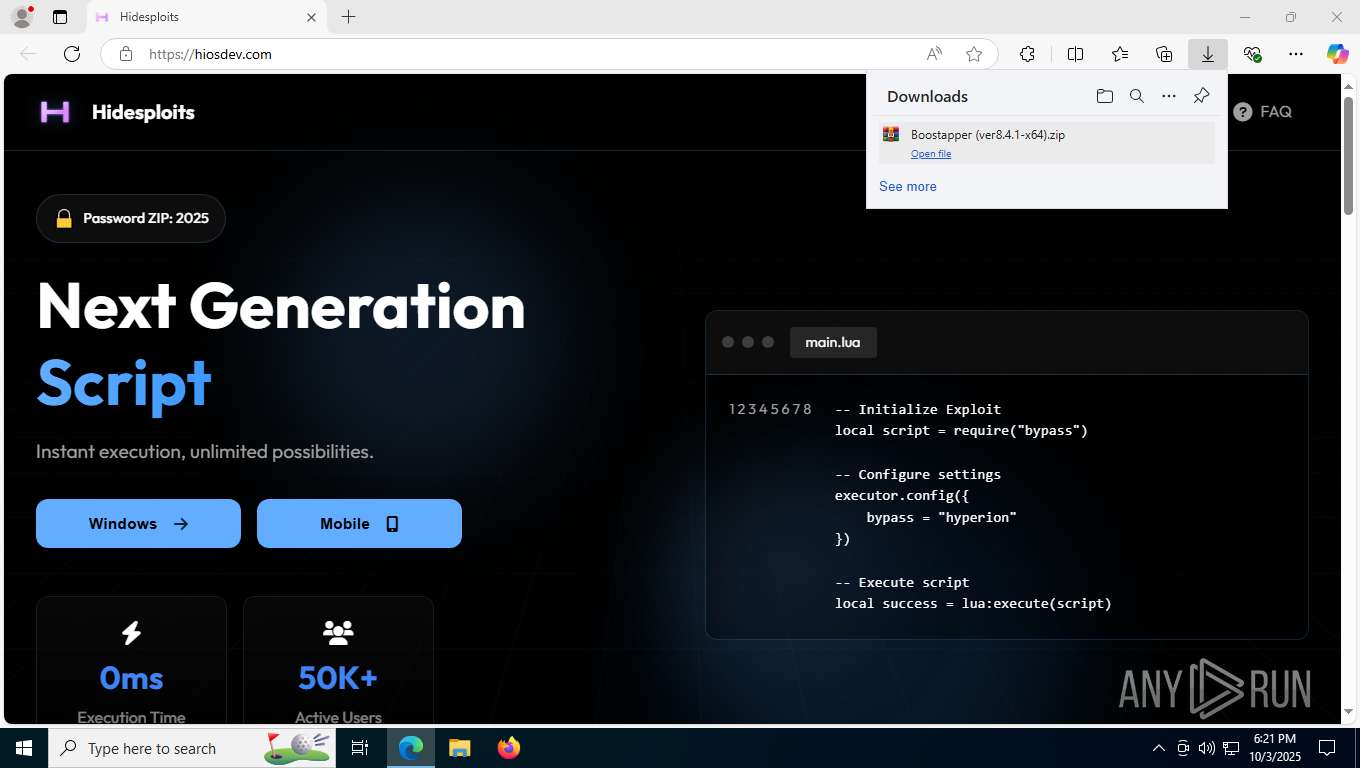Select the main.lua code tab
Viewport: 1360px width, 768px height.
point(833,342)
